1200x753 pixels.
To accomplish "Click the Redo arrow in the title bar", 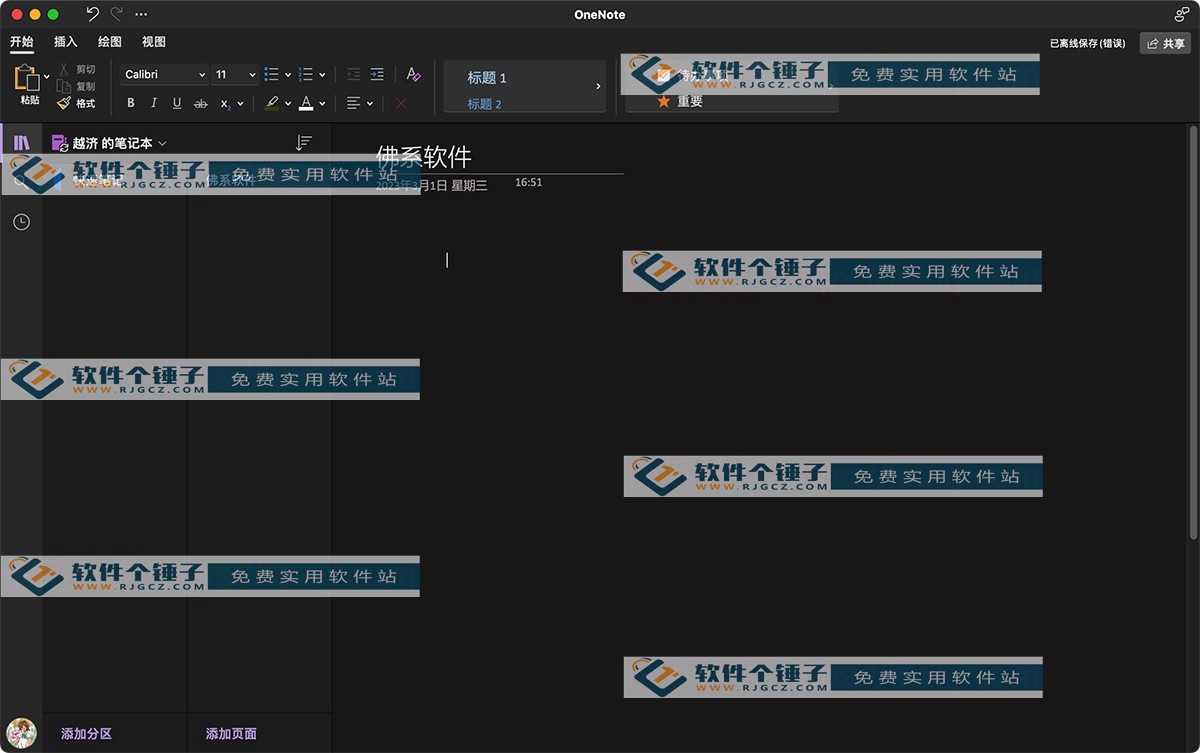I will tap(116, 14).
